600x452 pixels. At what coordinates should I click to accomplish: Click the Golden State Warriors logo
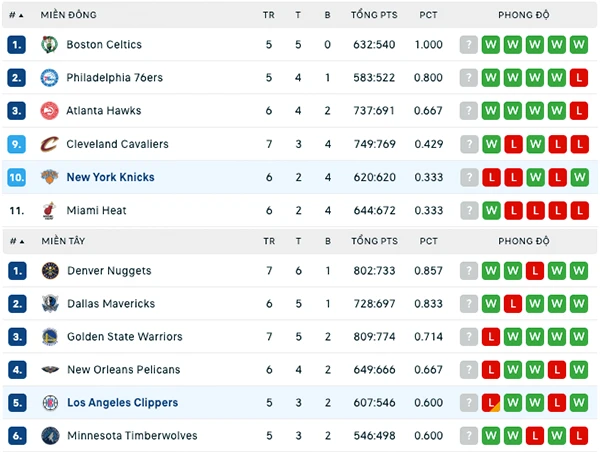(x=50, y=337)
